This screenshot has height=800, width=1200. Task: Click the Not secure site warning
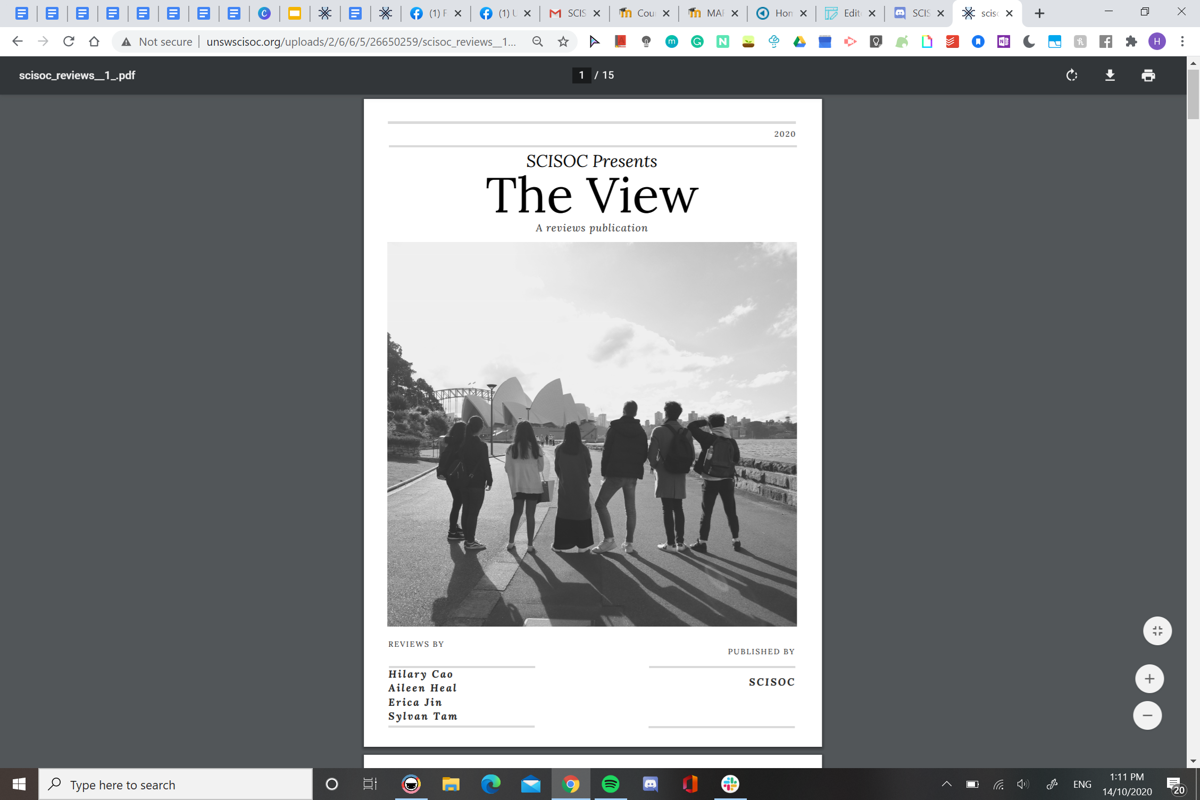155,42
